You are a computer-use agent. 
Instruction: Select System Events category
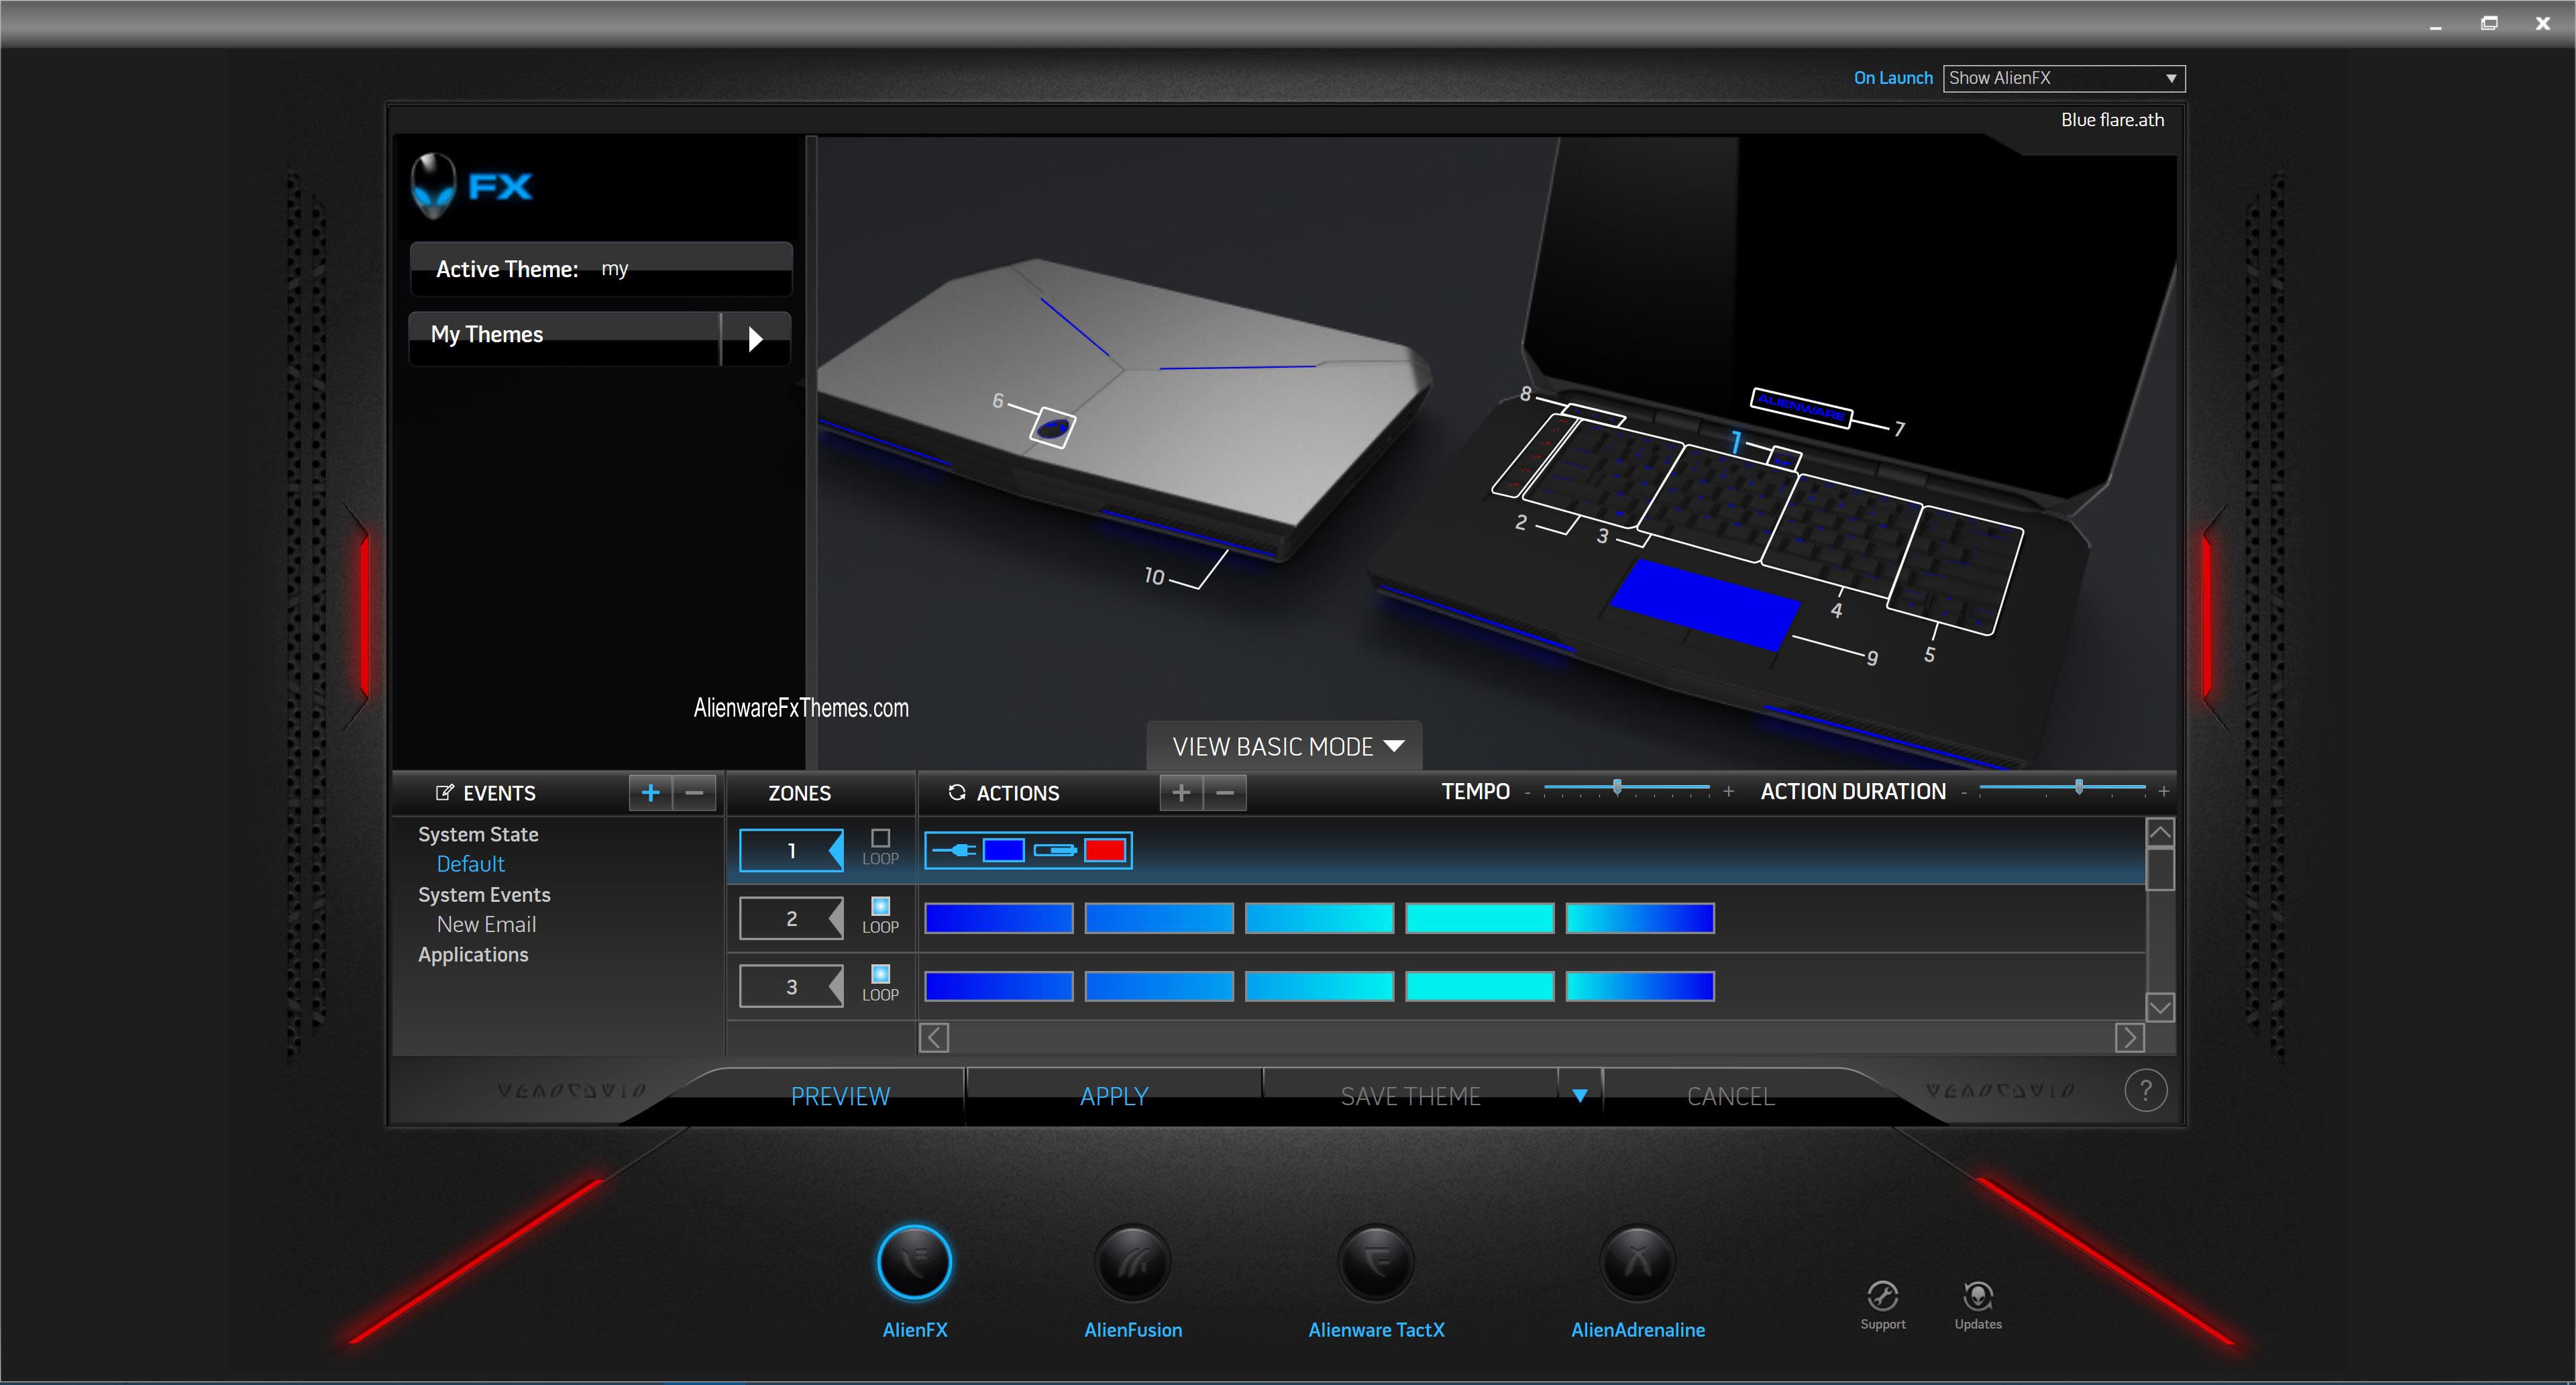point(484,894)
